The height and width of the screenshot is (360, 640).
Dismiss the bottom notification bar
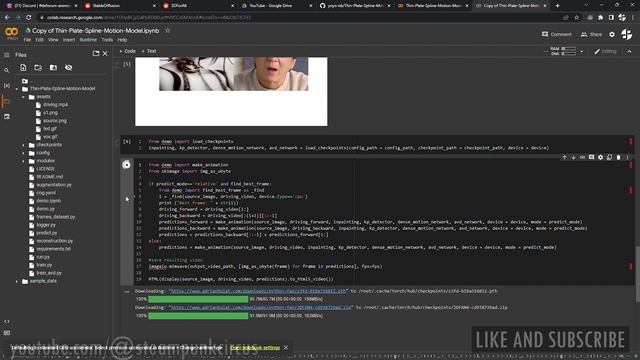(286, 348)
